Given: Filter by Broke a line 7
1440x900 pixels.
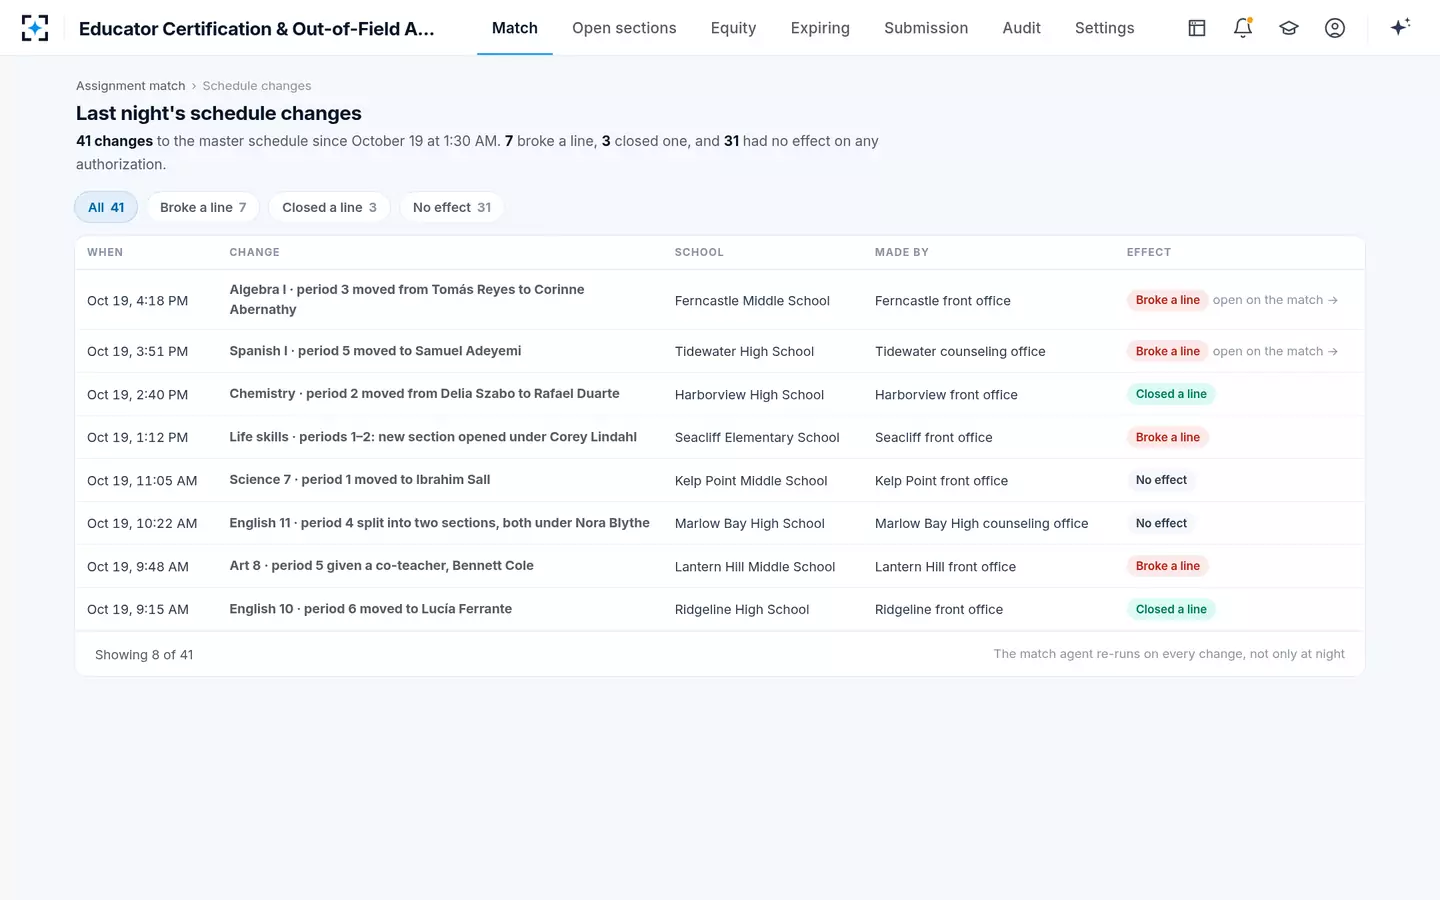Looking at the screenshot, I should (x=203, y=207).
